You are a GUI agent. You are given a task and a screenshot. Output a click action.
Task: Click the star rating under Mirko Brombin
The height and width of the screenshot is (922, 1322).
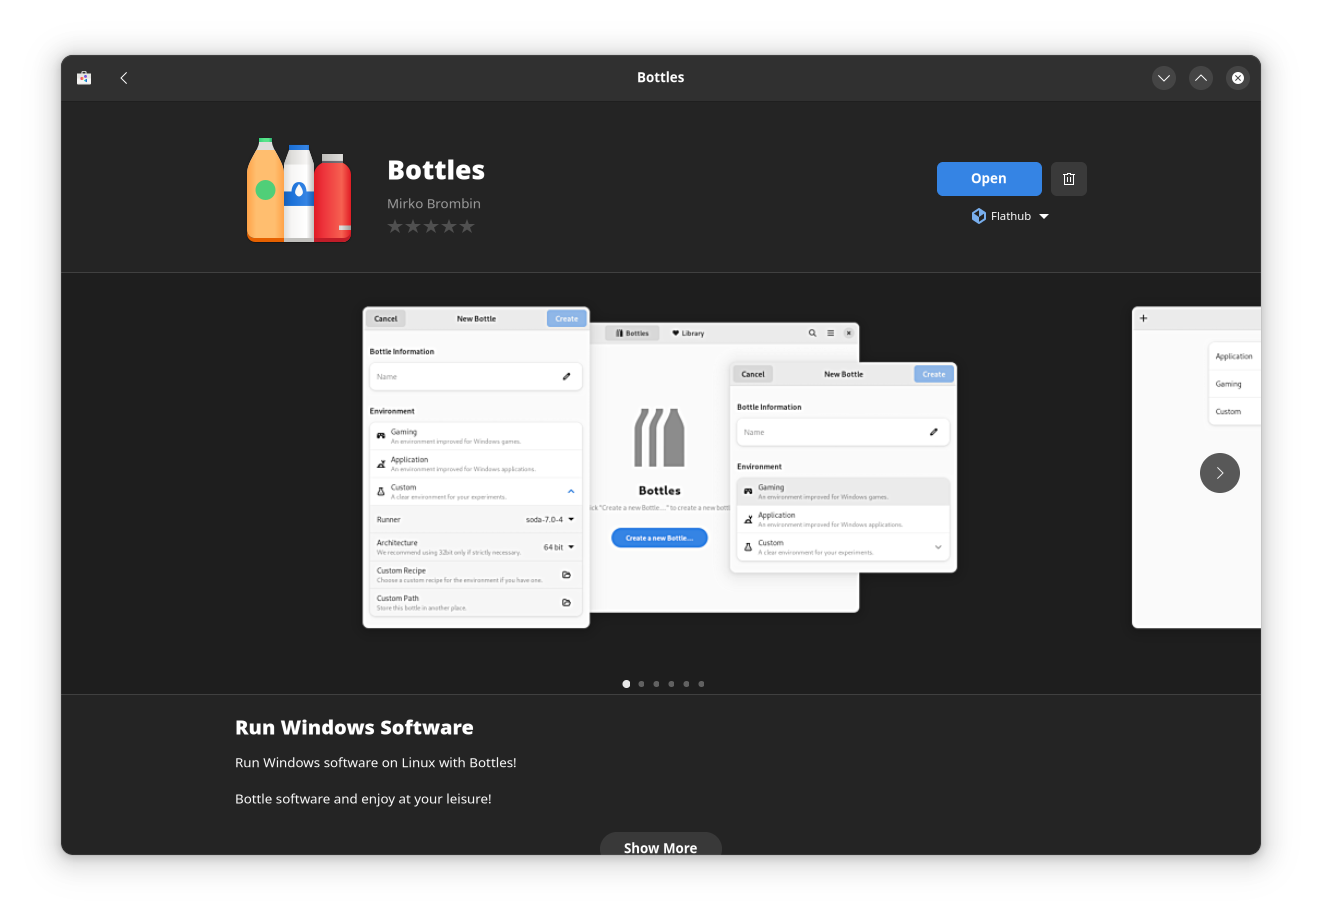431,227
